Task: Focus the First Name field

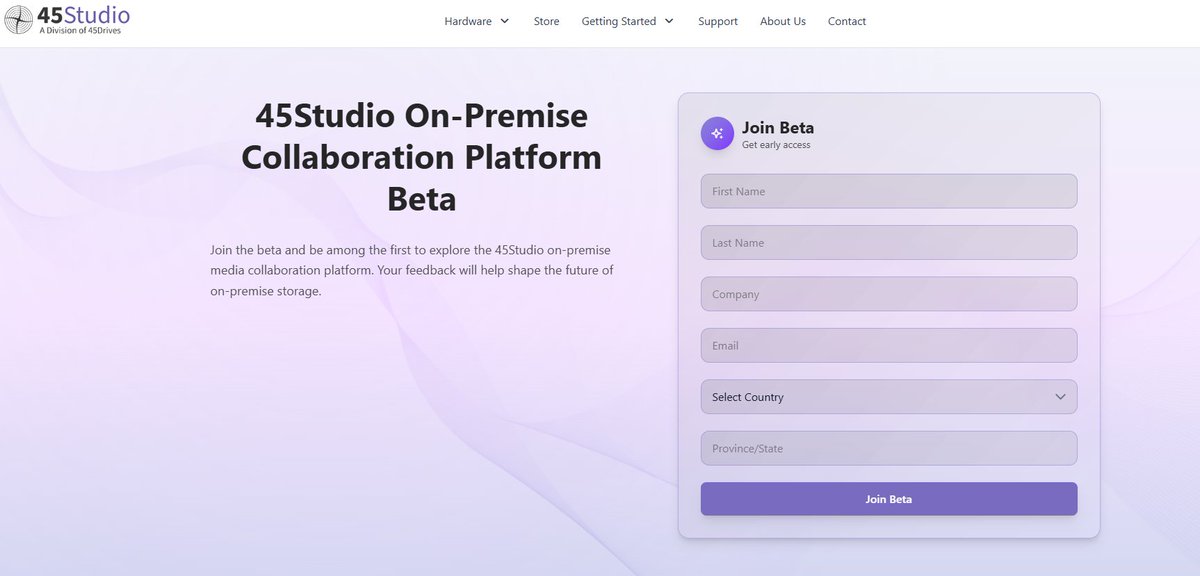Action: pos(889,191)
